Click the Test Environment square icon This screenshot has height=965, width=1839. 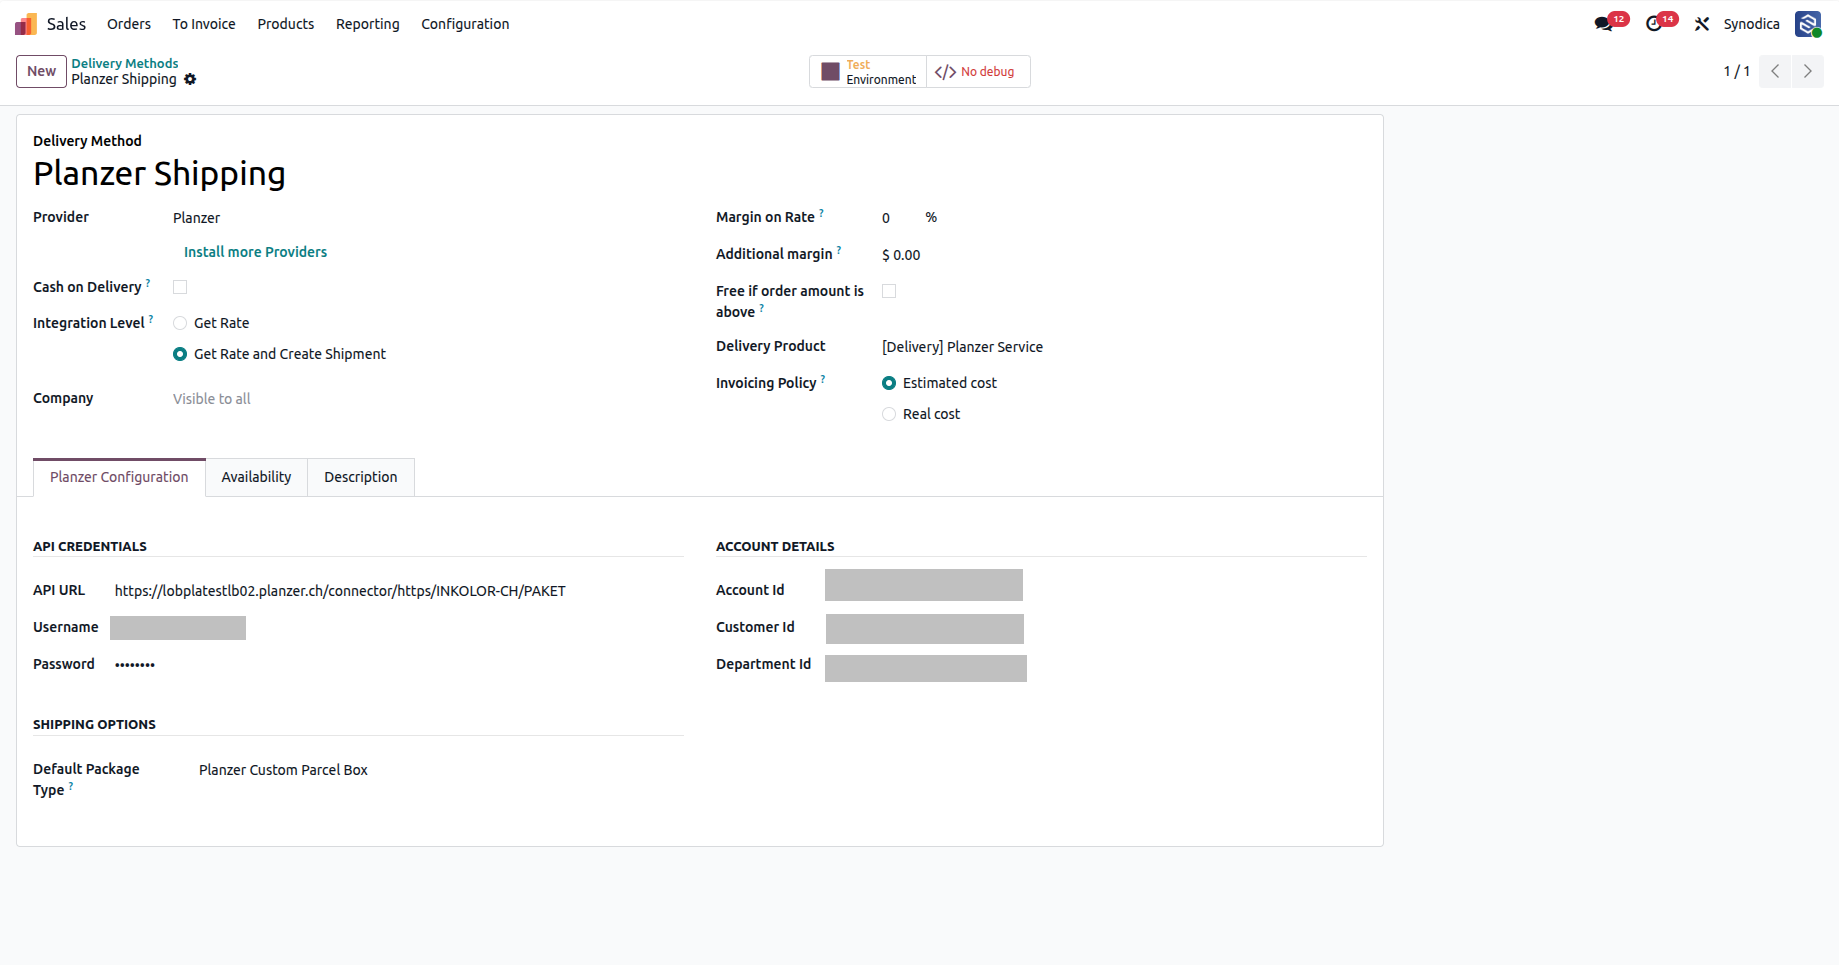[x=830, y=72]
